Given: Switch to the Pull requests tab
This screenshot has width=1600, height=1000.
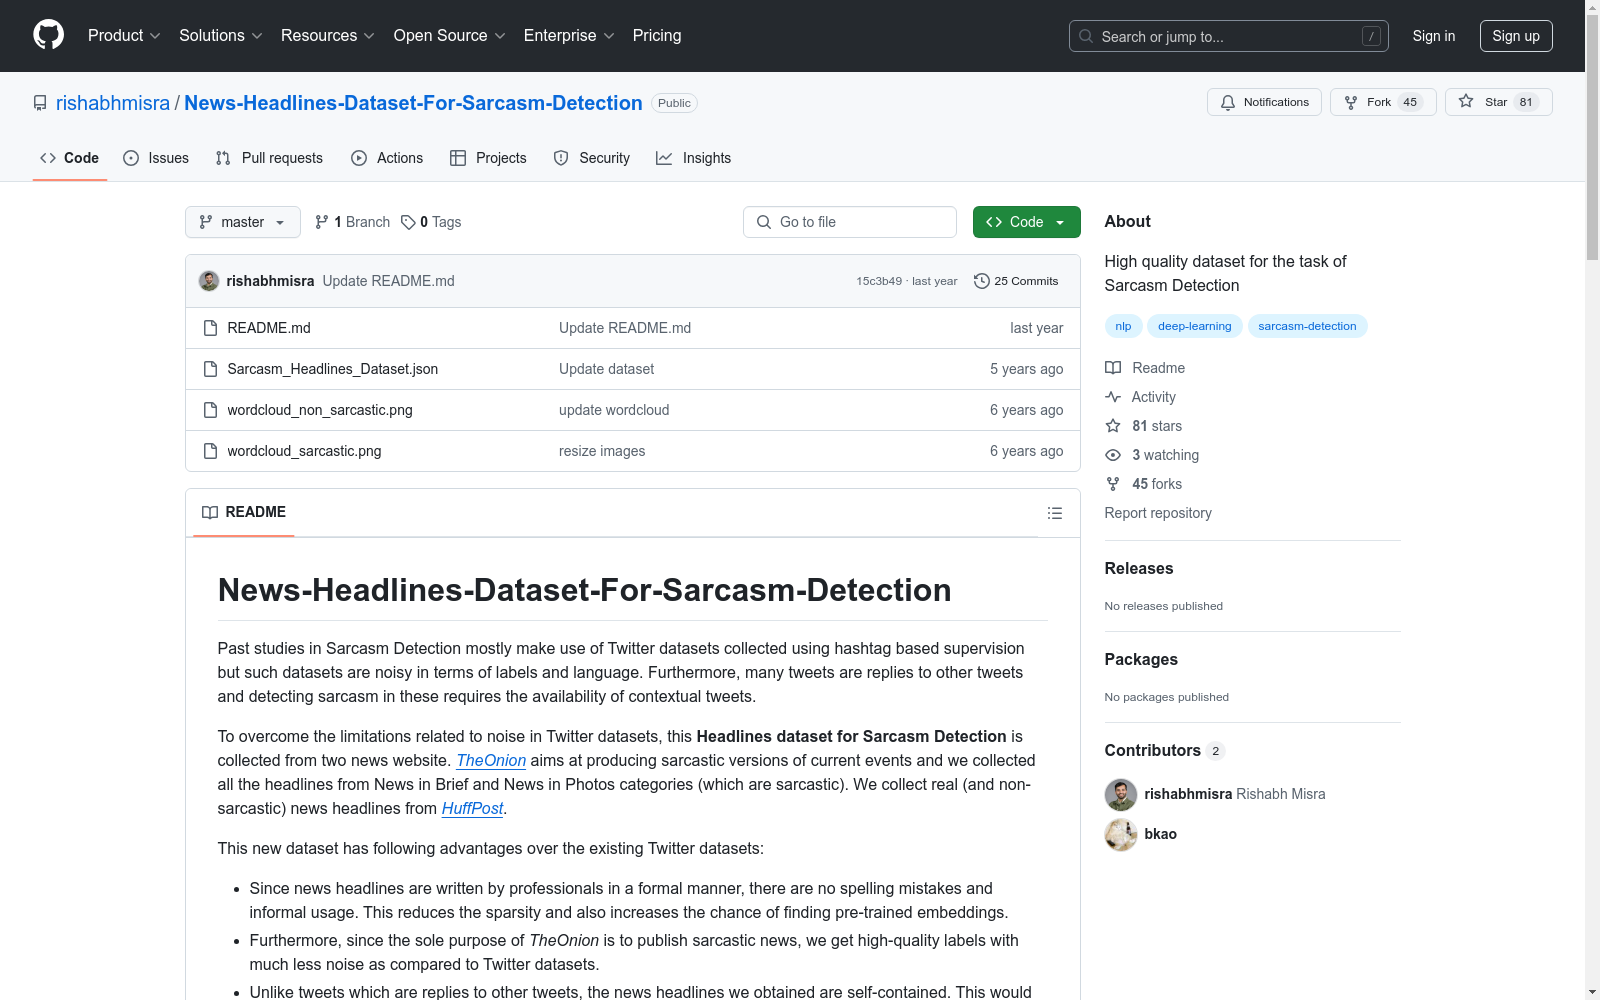Looking at the screenshot, I should (268, 157).
